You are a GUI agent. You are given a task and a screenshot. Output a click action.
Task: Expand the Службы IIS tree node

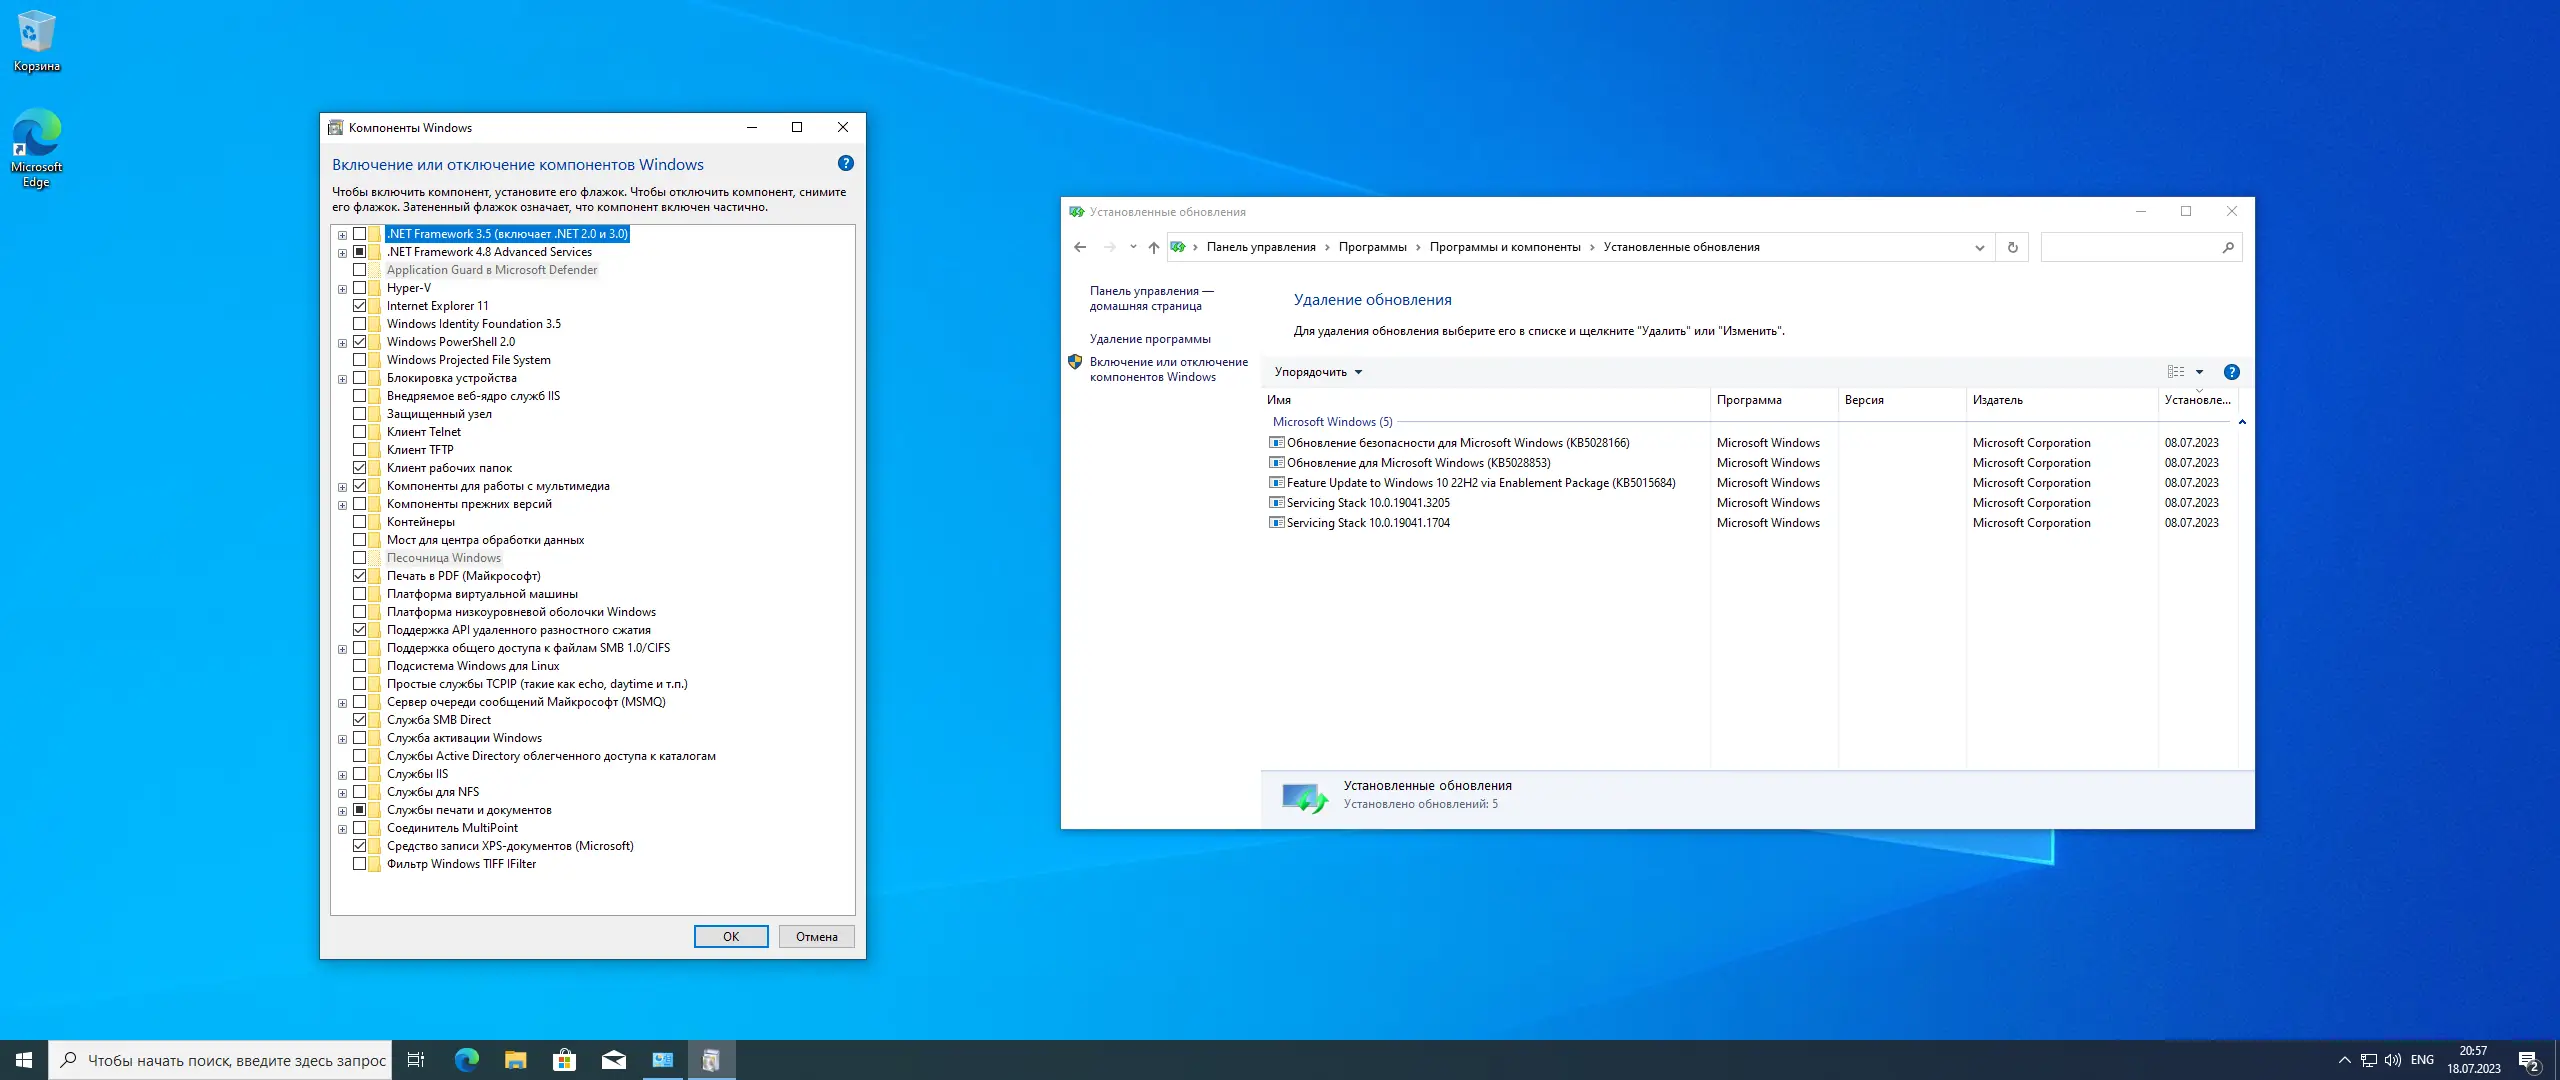342,775
